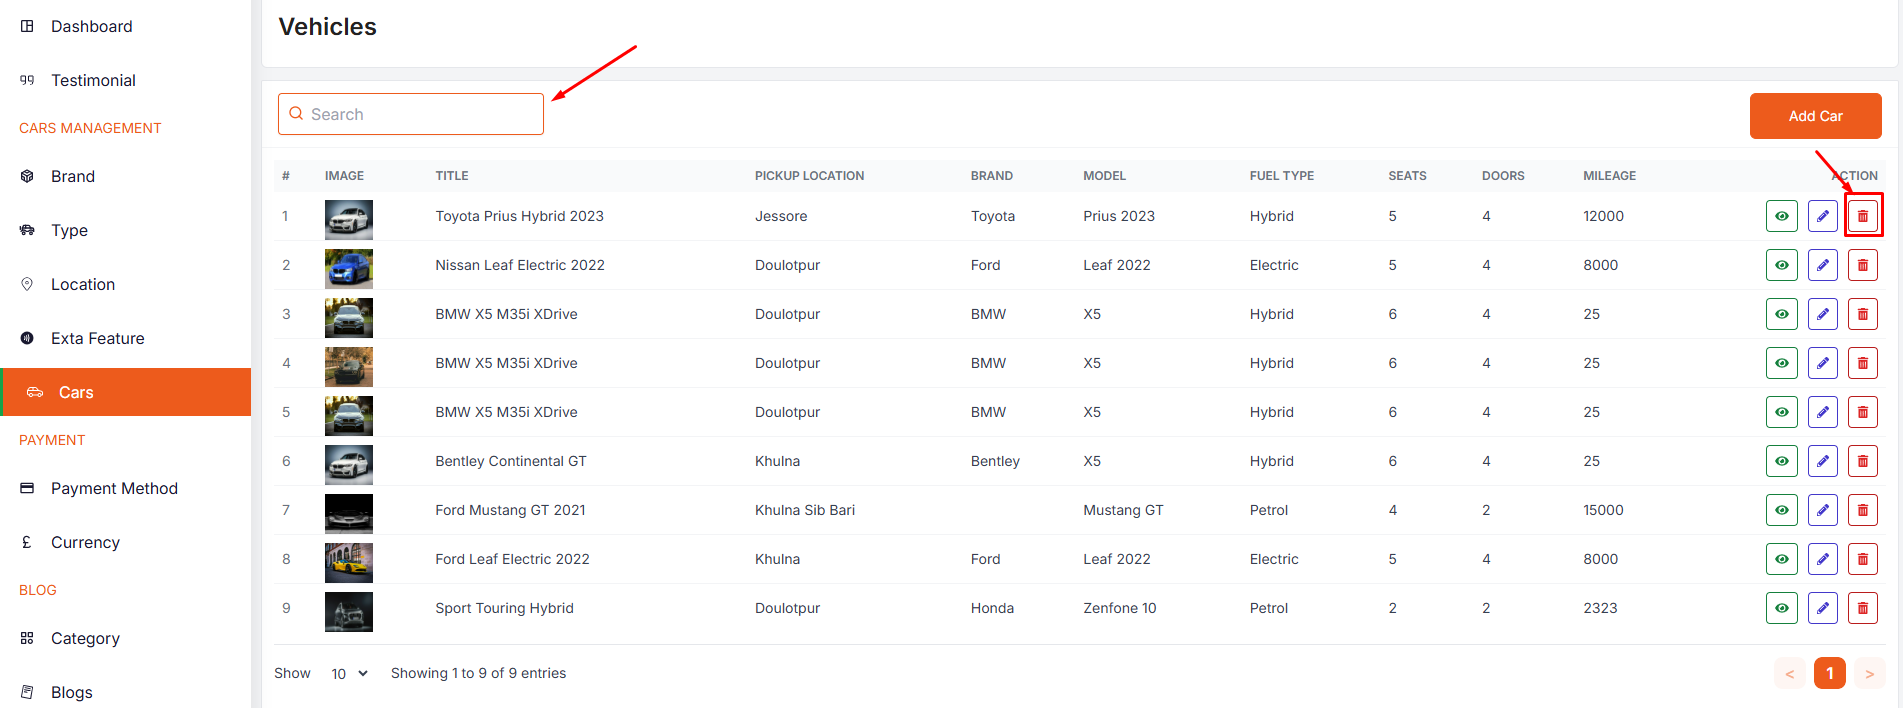Image resolution: width=1903 pixels, height=708 pixels.
Task: Focus the vehicle Search field
Action: click(x=420, y=114)
